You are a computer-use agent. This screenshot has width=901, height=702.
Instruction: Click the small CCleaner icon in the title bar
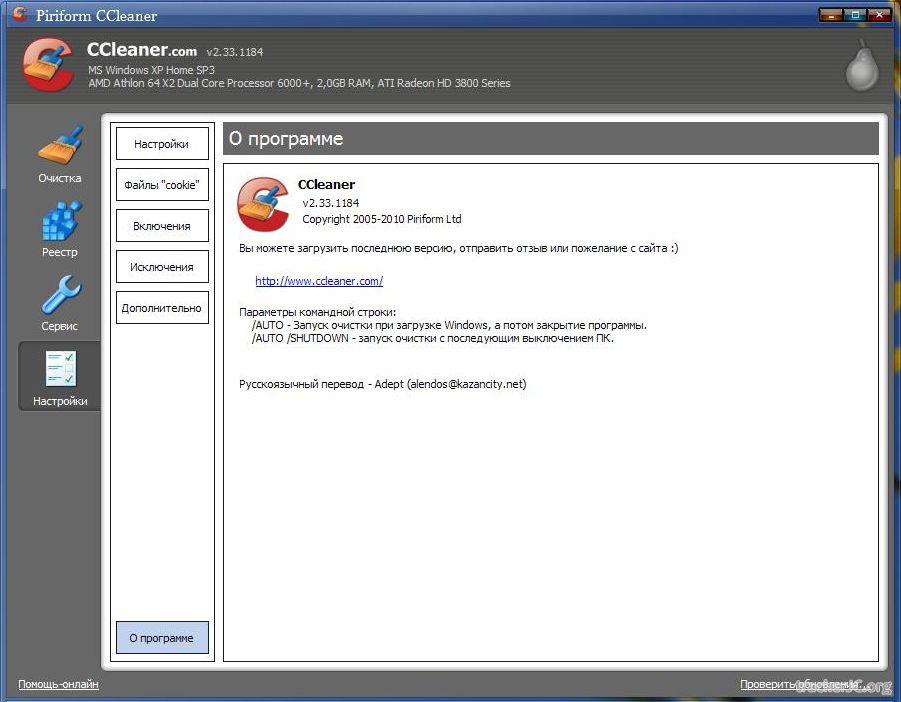[x=19, y=15]
